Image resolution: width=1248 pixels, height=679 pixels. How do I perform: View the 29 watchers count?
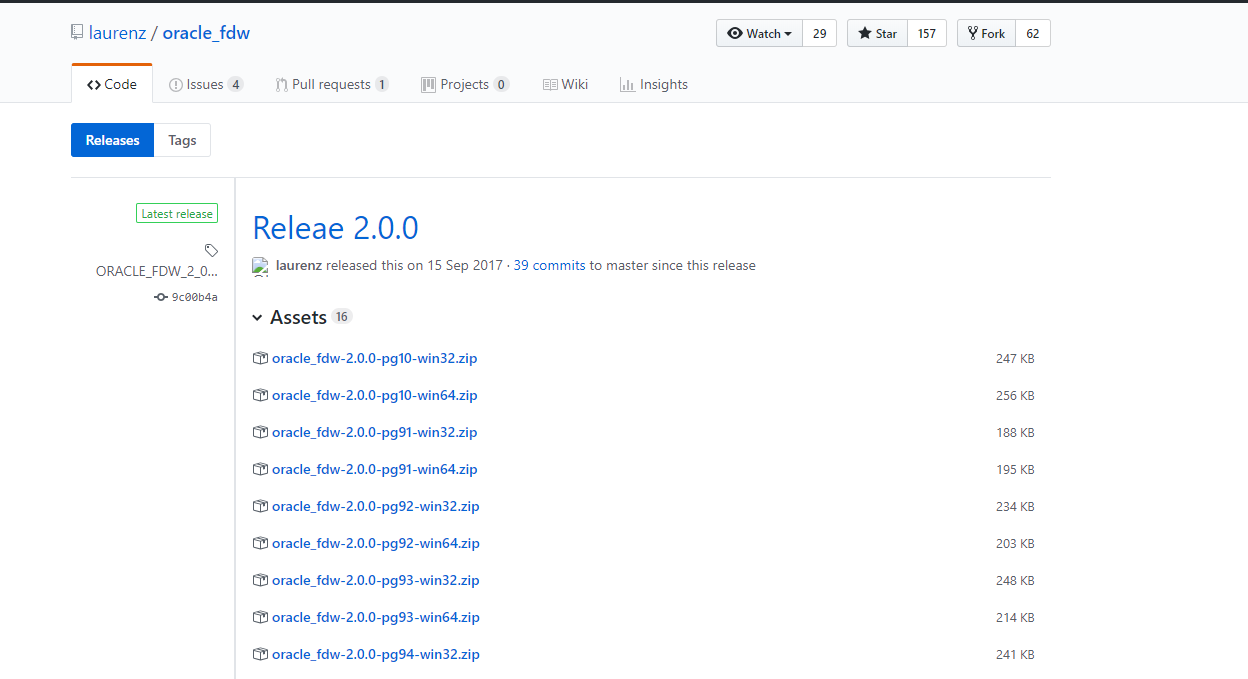coord(819,33)
